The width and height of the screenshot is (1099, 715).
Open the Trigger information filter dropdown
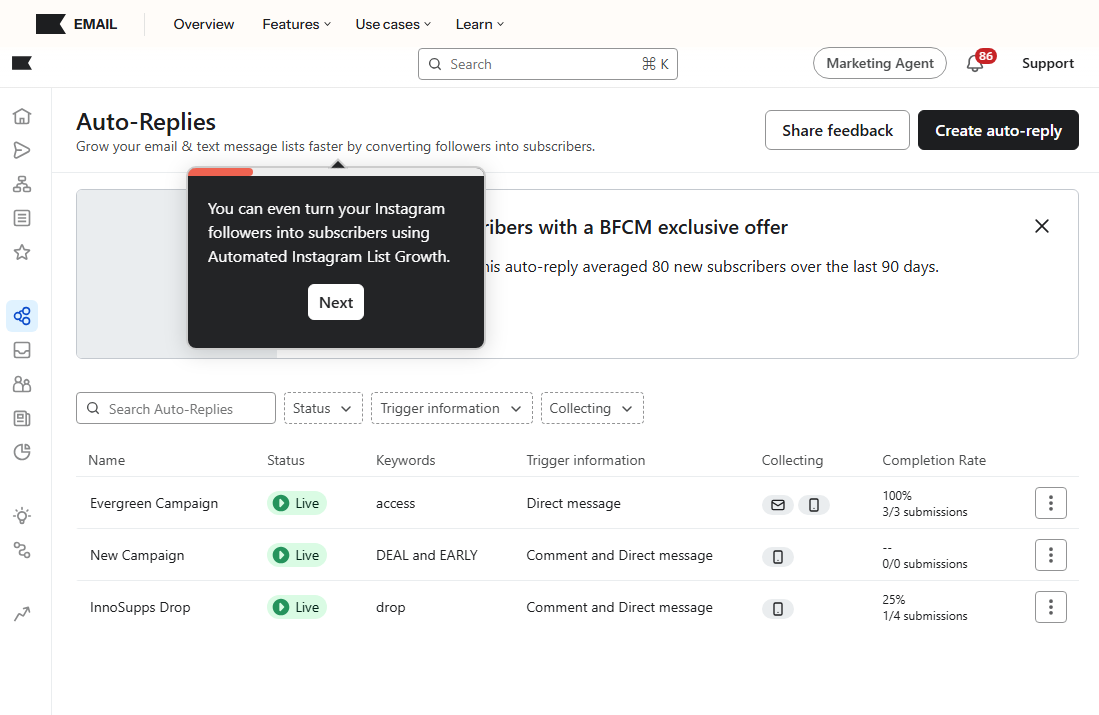click(x=451, y=408)
